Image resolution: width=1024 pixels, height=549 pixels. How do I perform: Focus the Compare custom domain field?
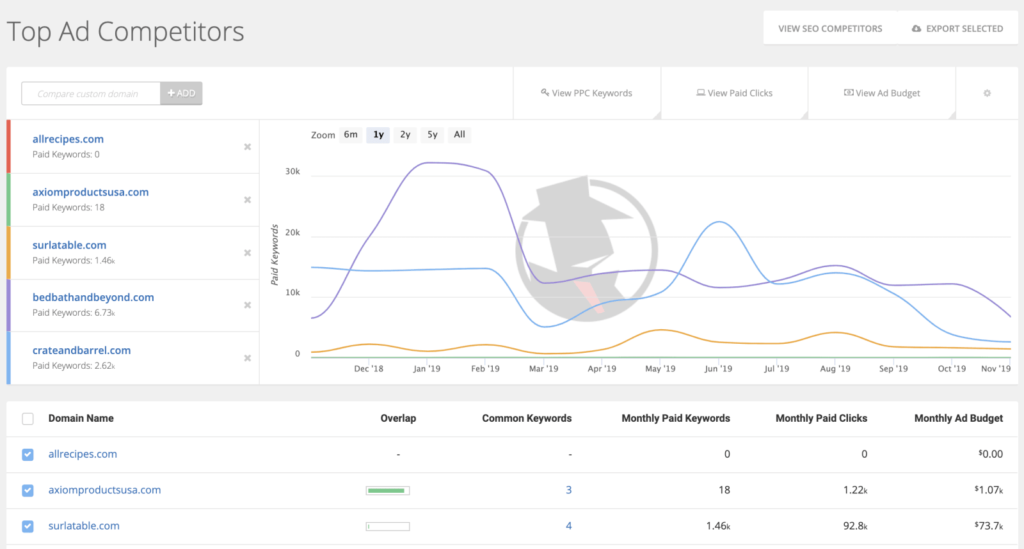pyautogui.click(x=91, y=93)
